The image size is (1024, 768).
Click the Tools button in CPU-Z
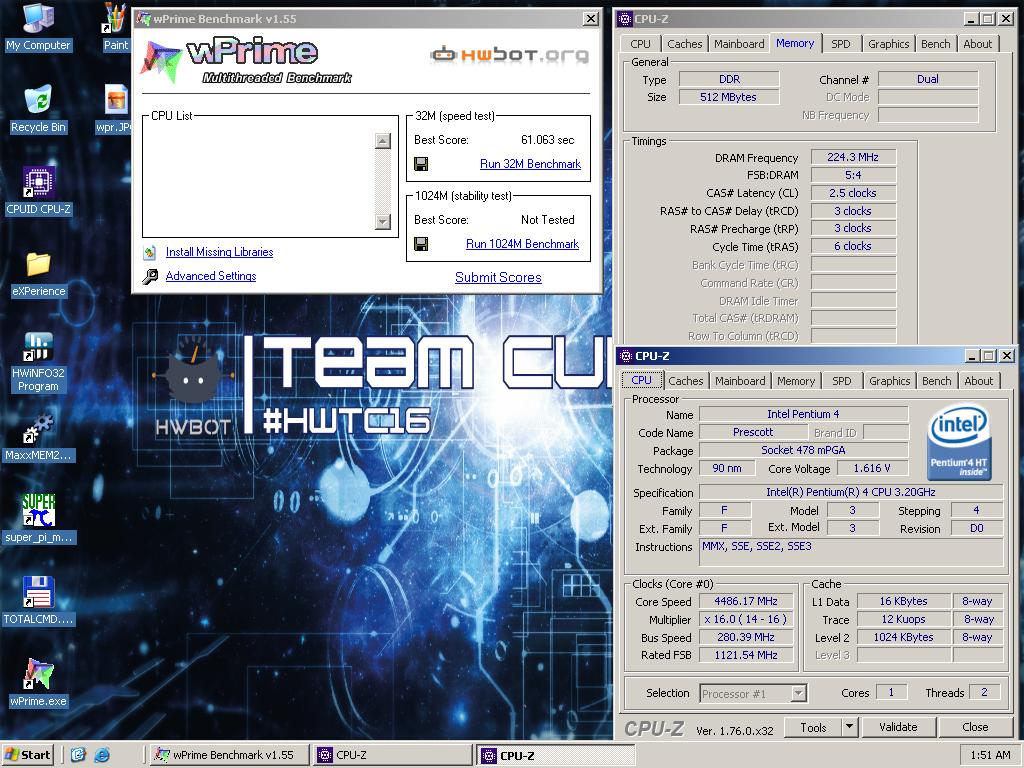pyautogui.click(x=813, y=728)
